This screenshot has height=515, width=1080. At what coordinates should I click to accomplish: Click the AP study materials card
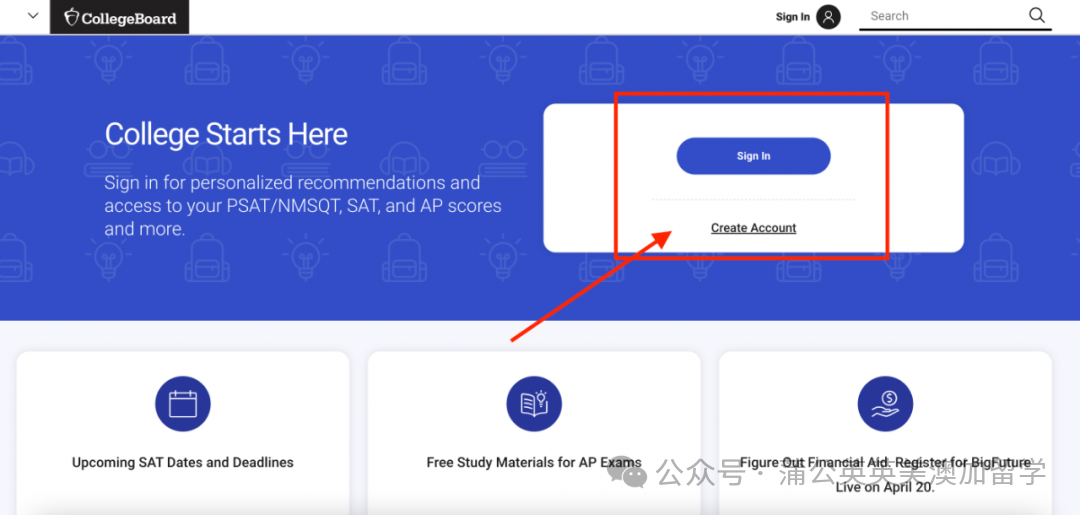pos(534,433)
